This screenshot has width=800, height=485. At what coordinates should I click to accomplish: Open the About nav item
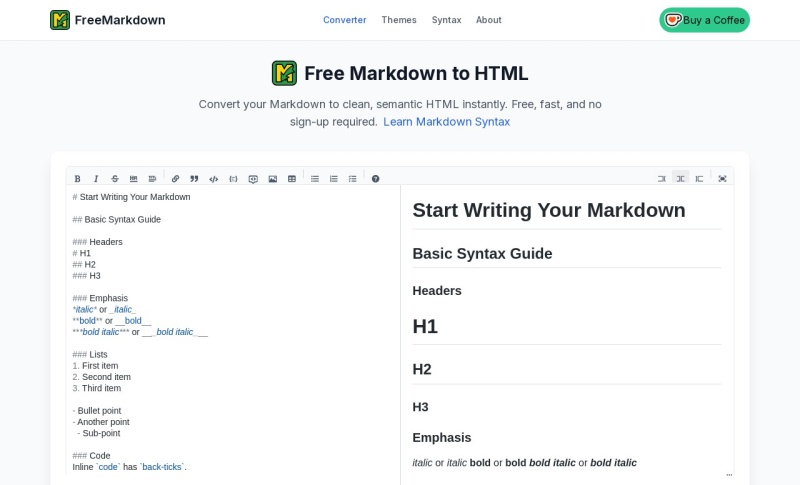point(489,20)
